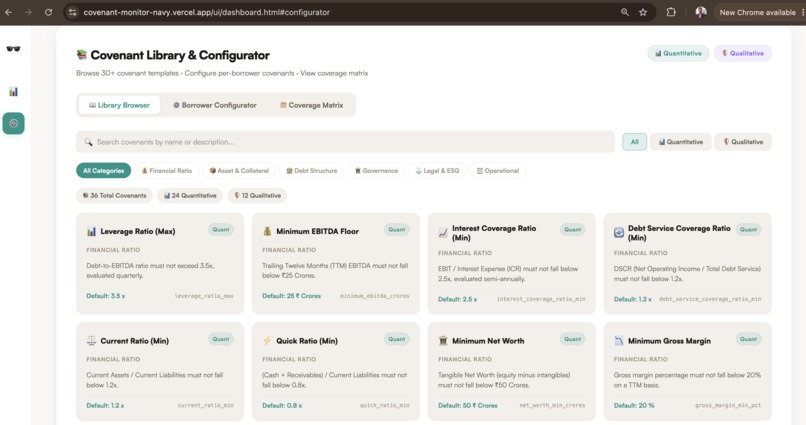Screen dimensions: 806x425
Task: Click the interest_coverage_ratio_min key text
Action: 541,299
